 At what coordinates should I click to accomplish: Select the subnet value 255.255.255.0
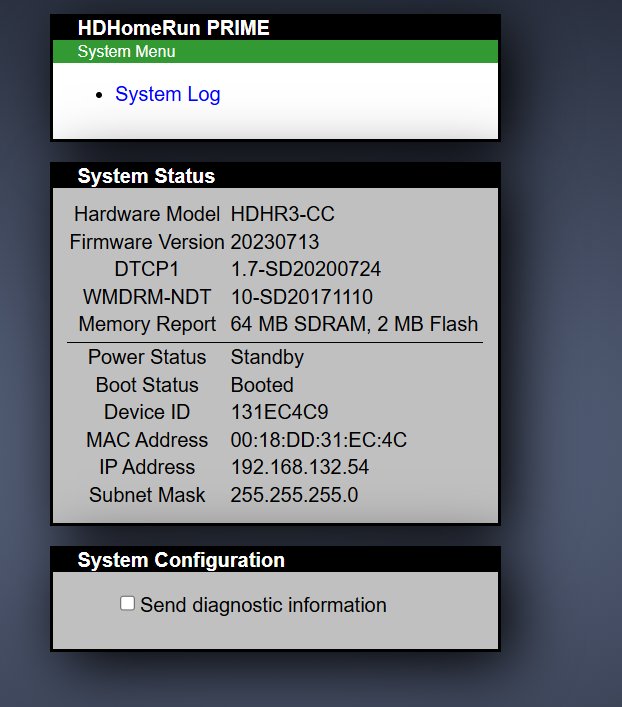(295, 495)
